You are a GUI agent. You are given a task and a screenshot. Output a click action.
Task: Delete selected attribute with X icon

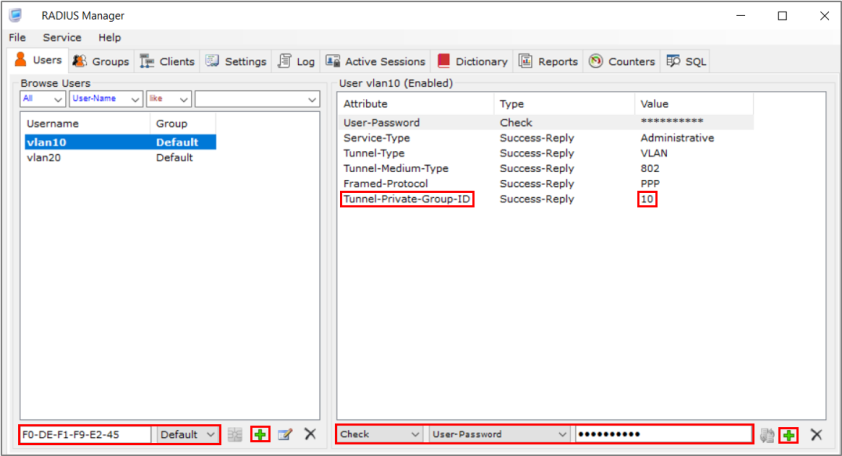(816, 435)
